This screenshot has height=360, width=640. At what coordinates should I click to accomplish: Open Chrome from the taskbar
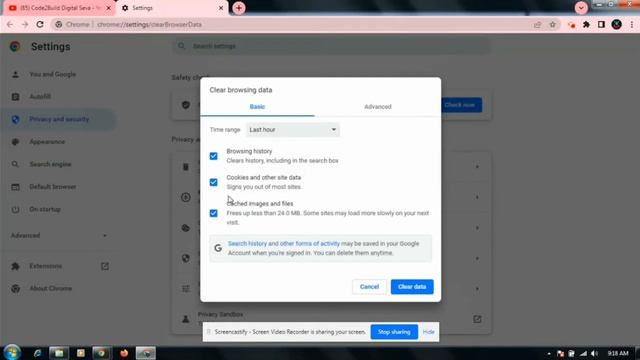pyautogui.click(x=101, y=353)
